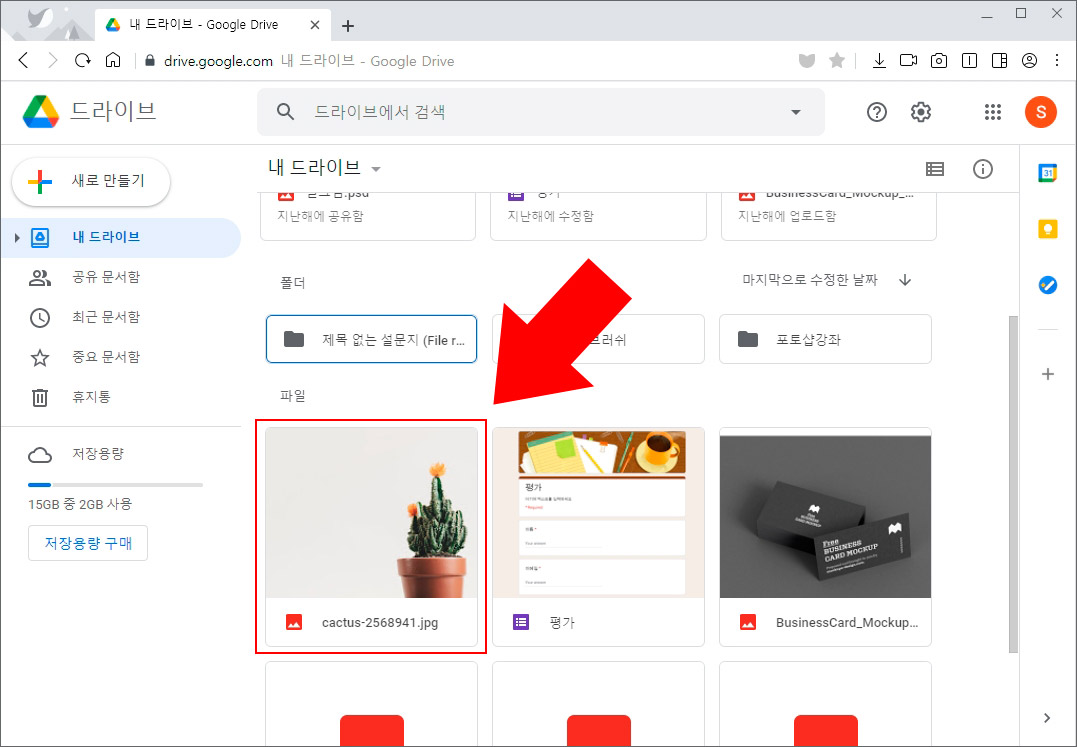
Task: Type in Drive search box
Action: [x=541, y=112]
